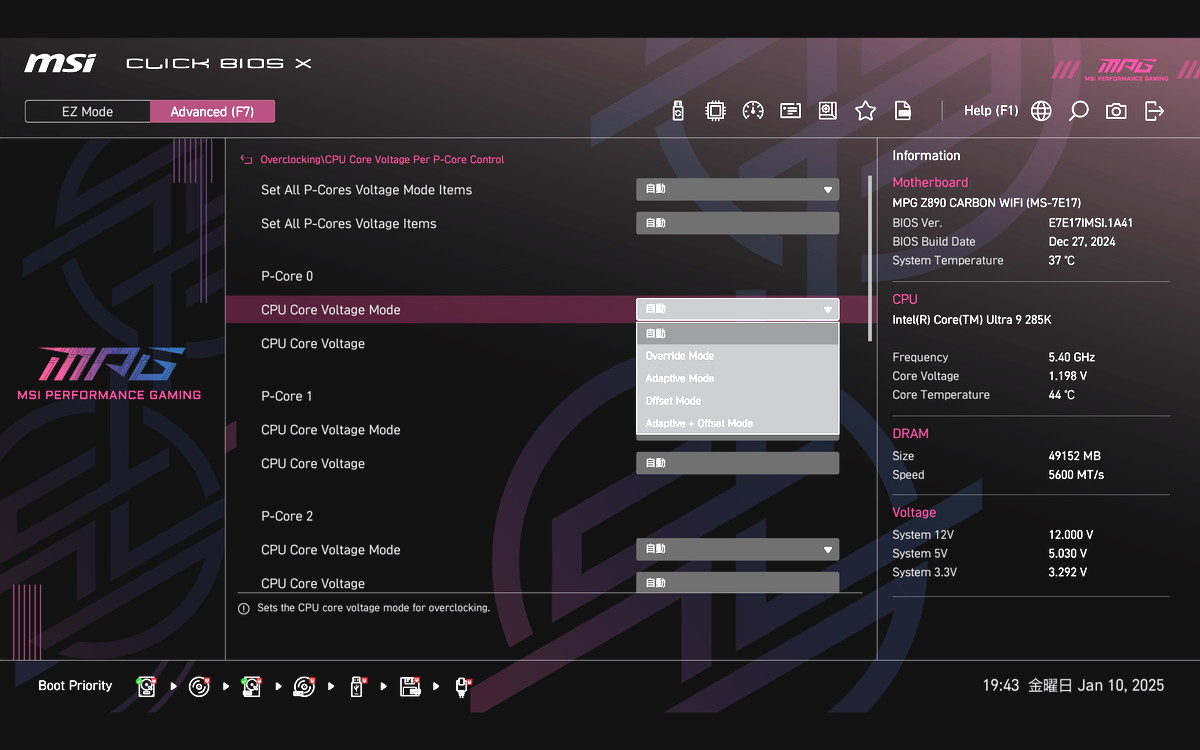Click the exit door arrow icon
This screenshot has height=750, width=1200.
[1154, 111]
